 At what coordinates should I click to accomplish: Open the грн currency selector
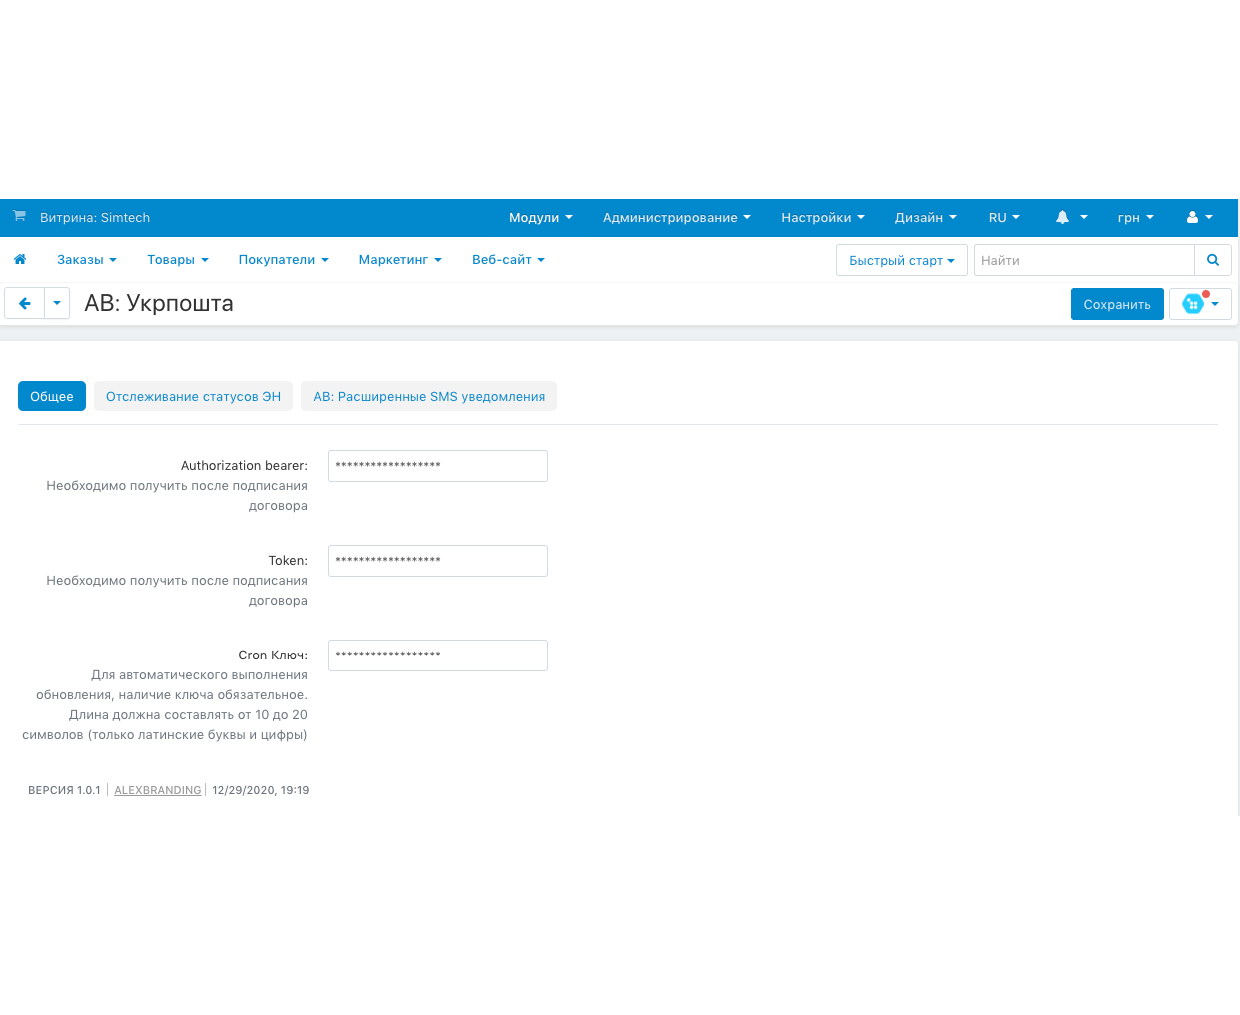pyautogui.click(x=1135, y=218)
